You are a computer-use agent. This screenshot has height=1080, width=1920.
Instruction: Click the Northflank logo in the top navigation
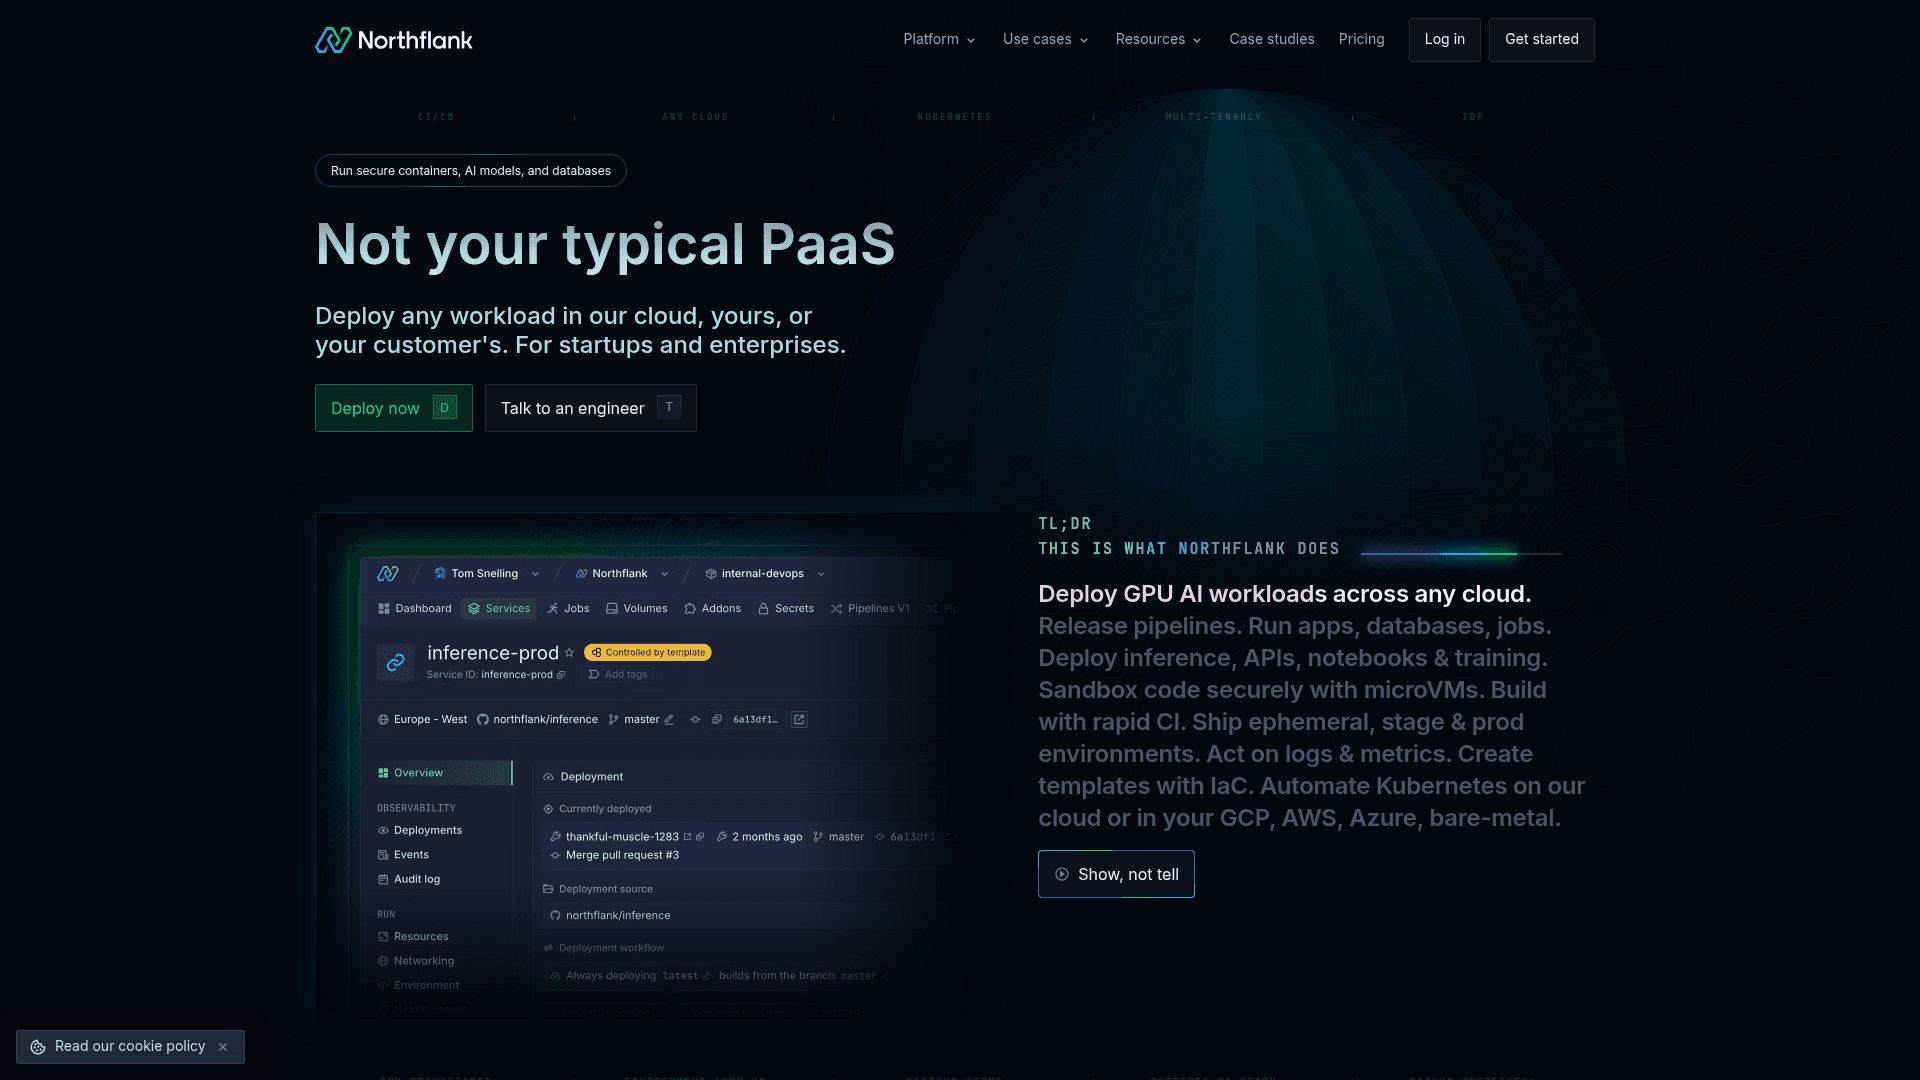(x=393, y=40)
